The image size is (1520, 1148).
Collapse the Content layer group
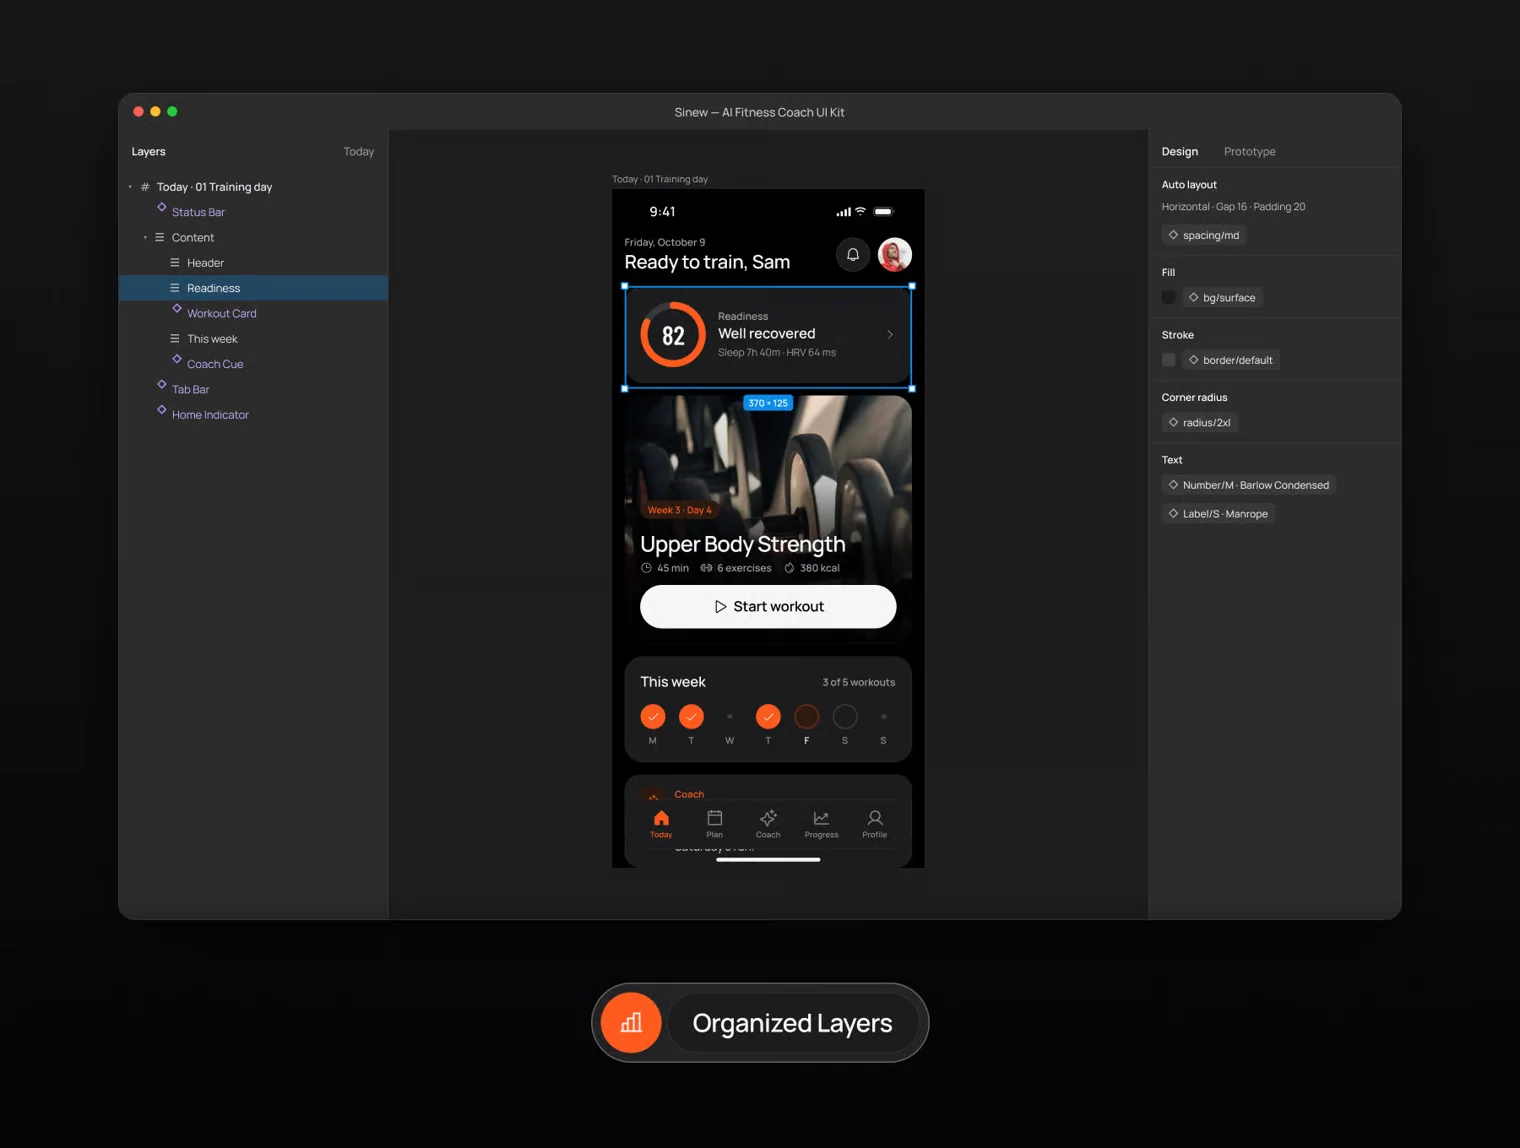[x=145, y=238]
